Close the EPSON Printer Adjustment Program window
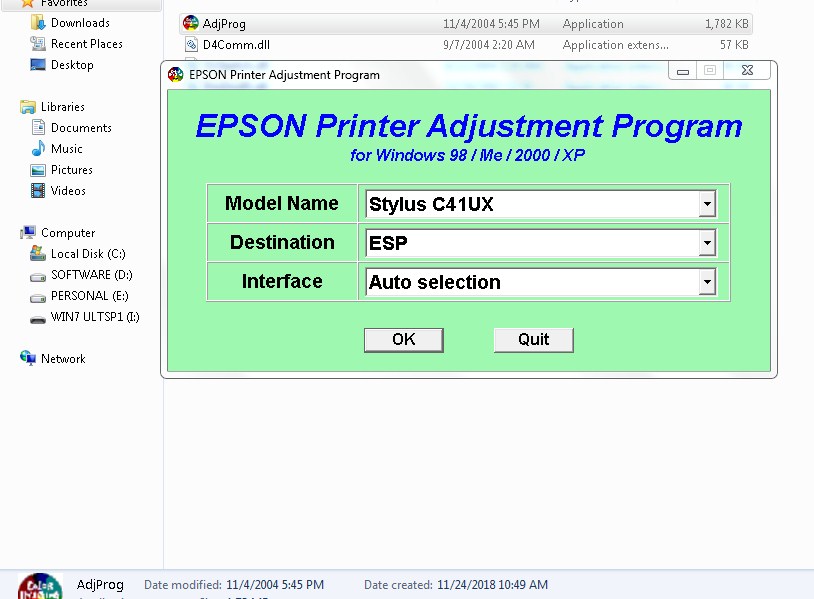 [x=747, y=70]
